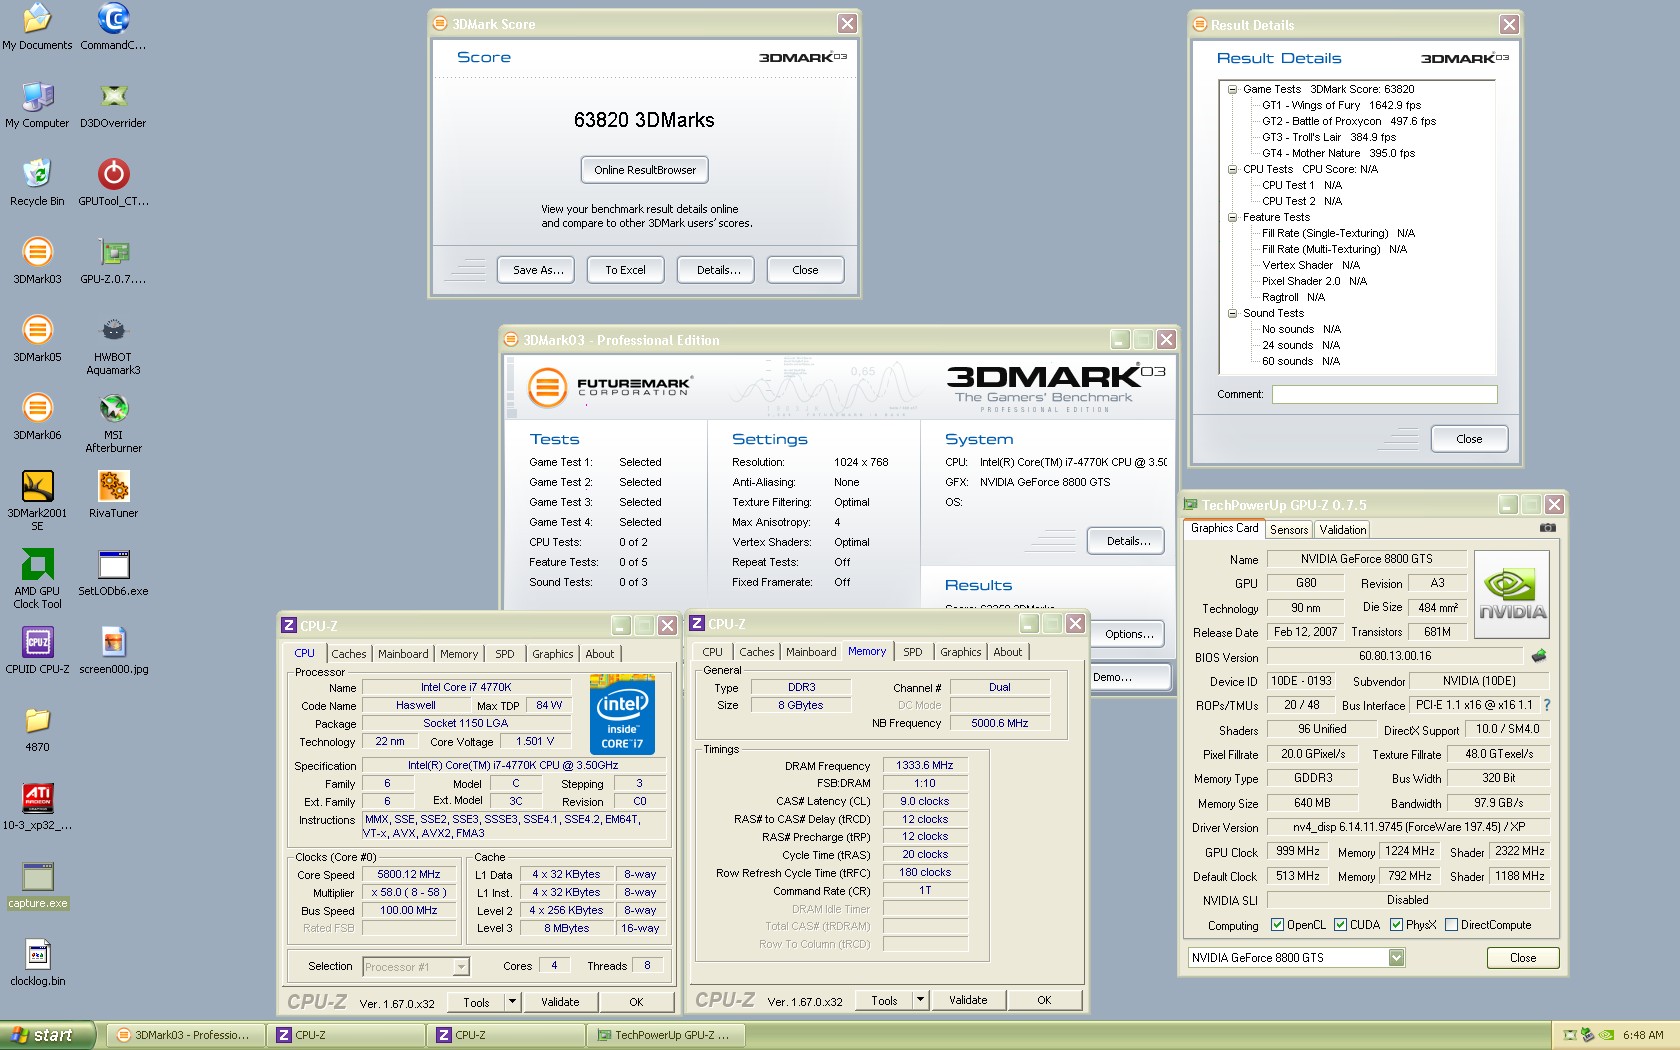The image size is (1680, 1050).
Task: Open CommandC desktop shortcut
Action: coord(113,27)
